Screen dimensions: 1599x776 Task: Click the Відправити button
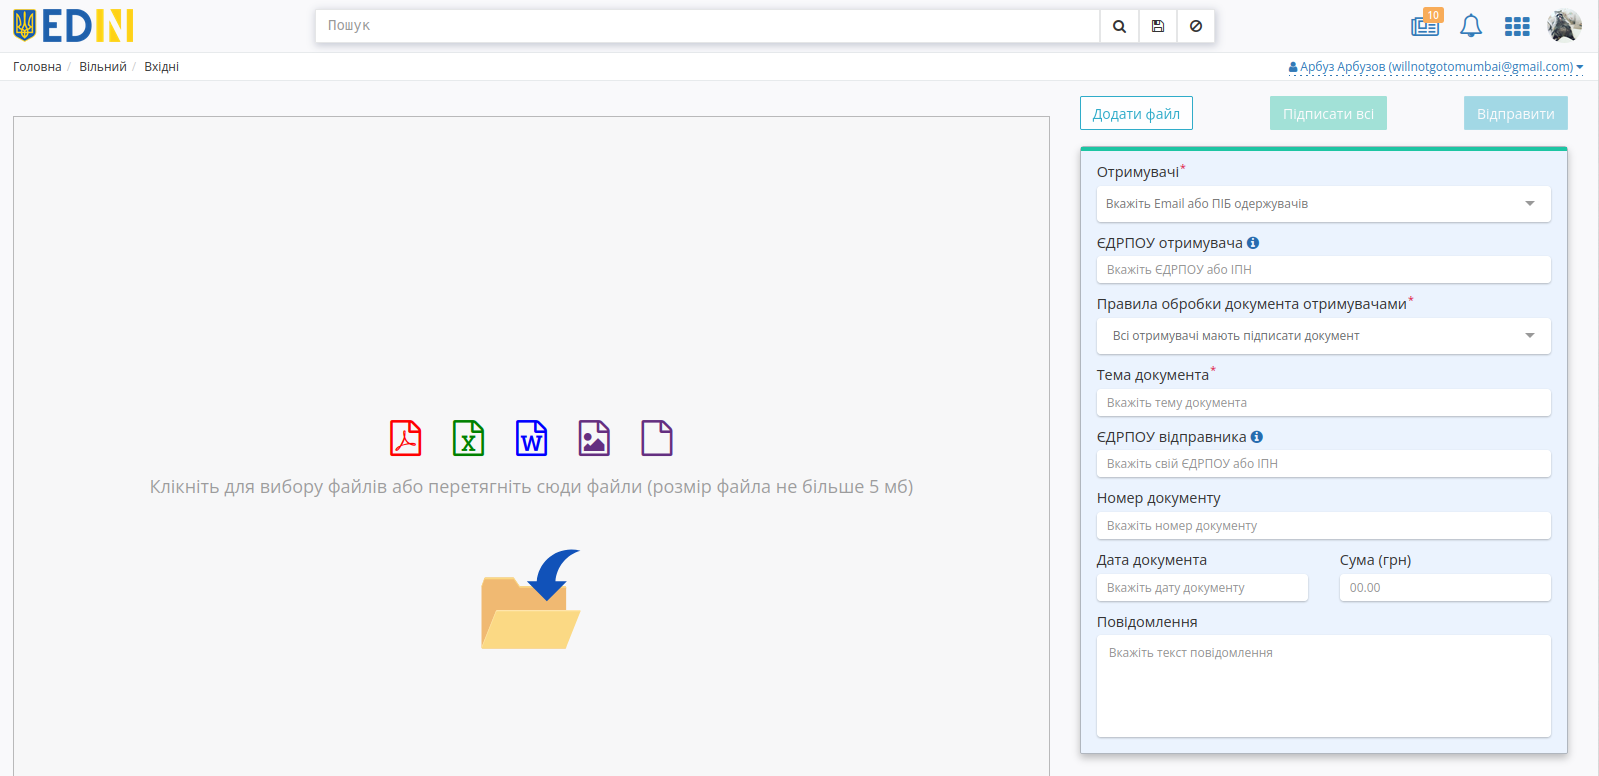[x=1515, y=113]
